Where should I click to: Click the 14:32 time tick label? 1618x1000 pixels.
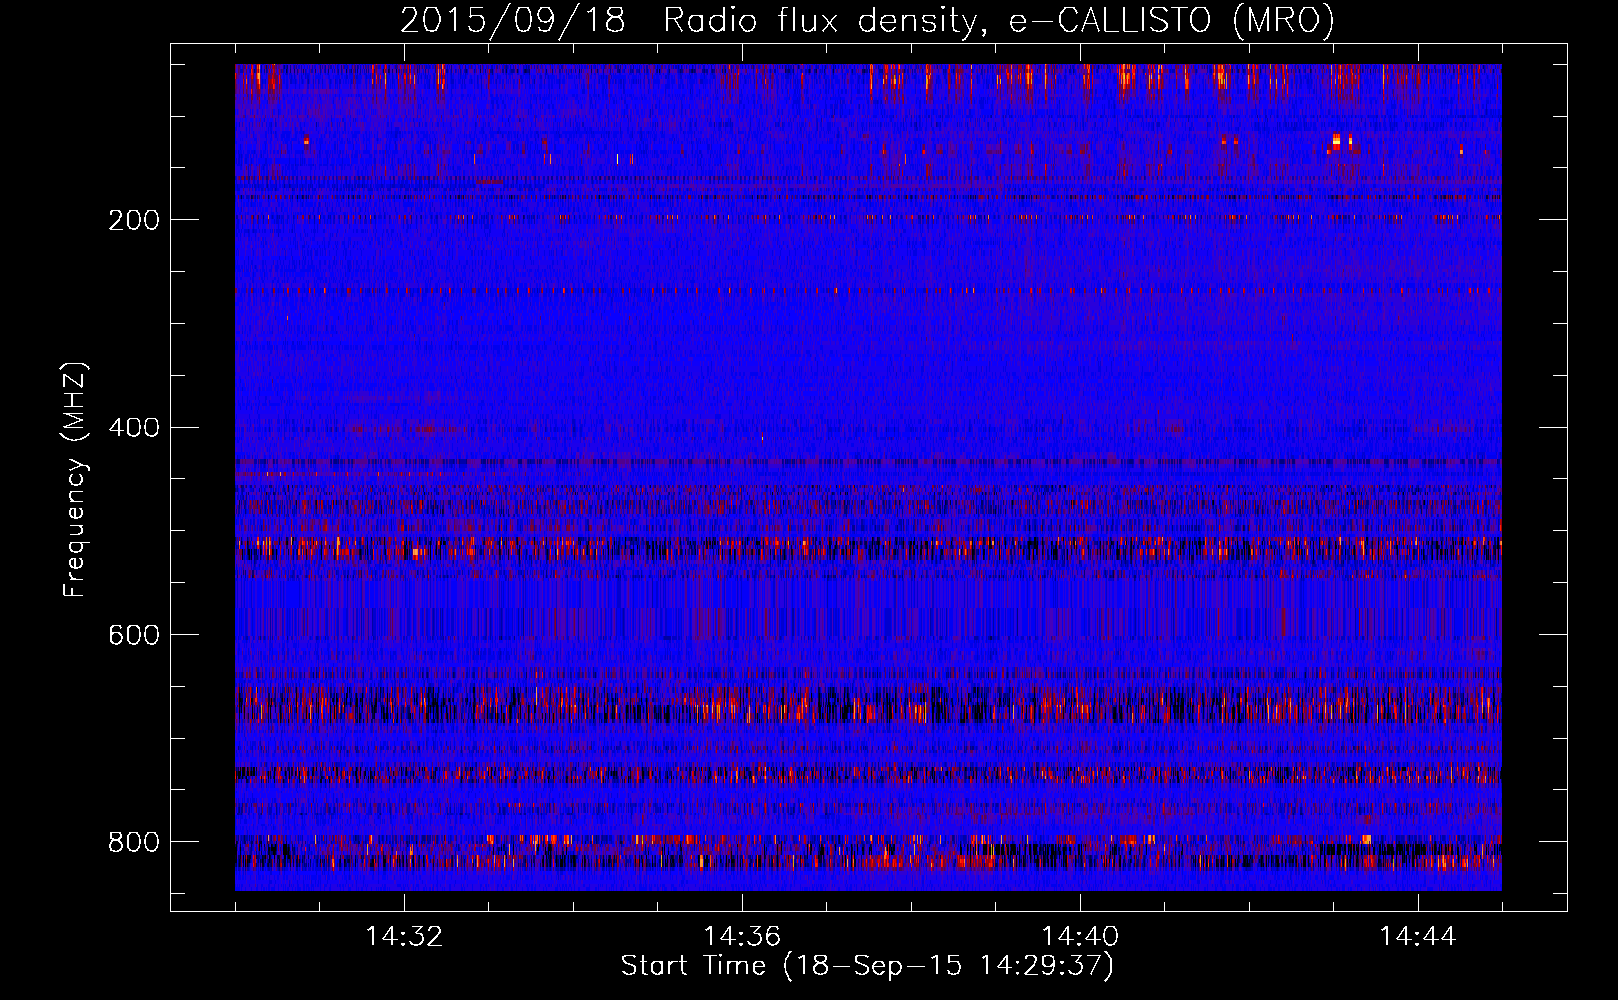pyautogui.click(x=404, y=937)
